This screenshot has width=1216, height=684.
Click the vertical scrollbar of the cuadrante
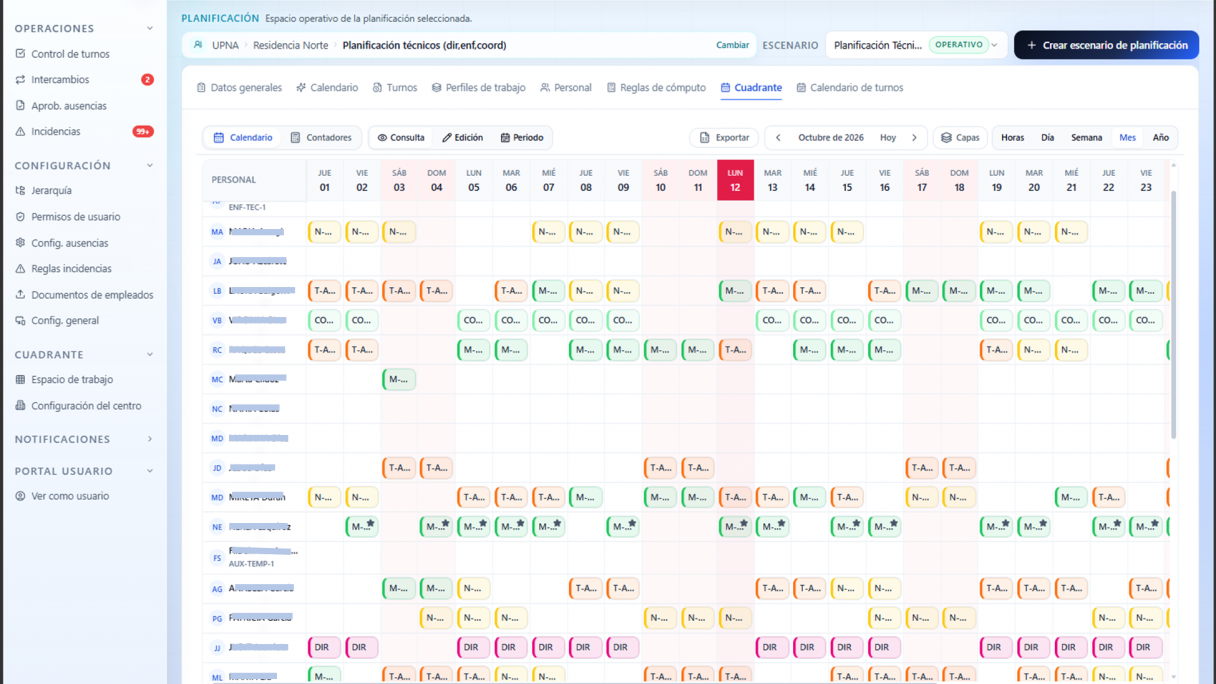point(1173,300)
